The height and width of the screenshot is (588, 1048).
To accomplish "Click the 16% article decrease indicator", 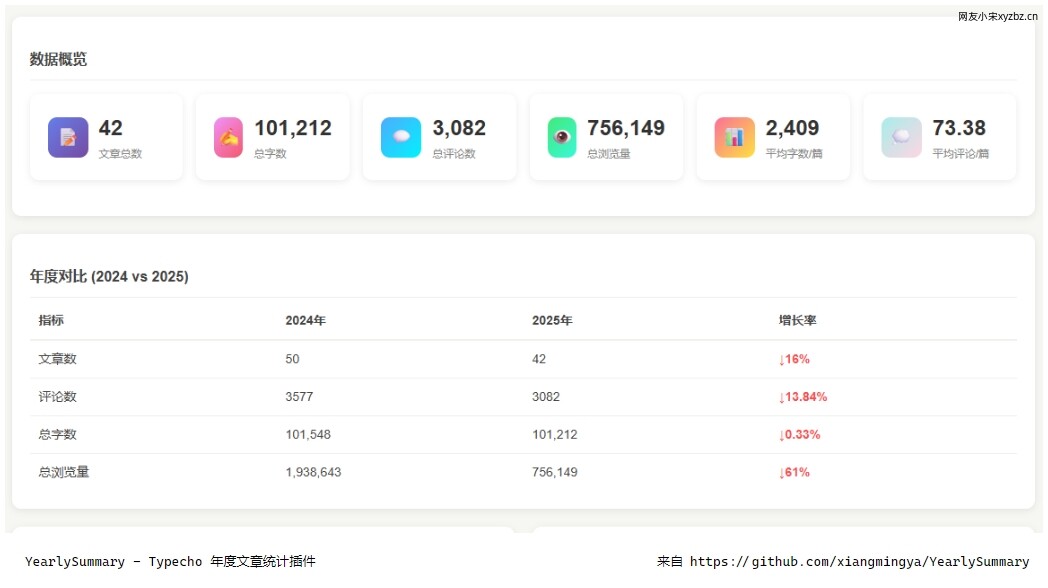I will (x=794, y=359).
